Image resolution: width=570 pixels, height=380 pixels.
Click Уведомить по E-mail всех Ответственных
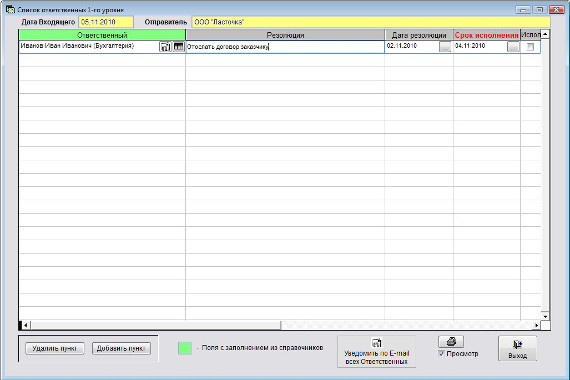point(376,352)
